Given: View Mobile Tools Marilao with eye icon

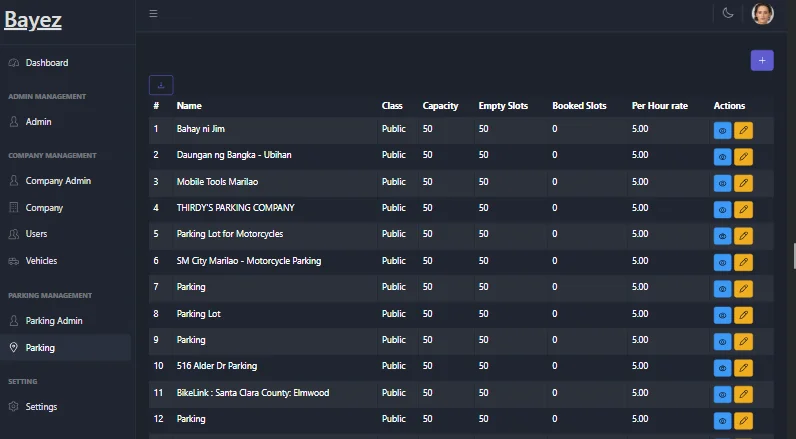Looking at the screenshot, I should (723, 183).
